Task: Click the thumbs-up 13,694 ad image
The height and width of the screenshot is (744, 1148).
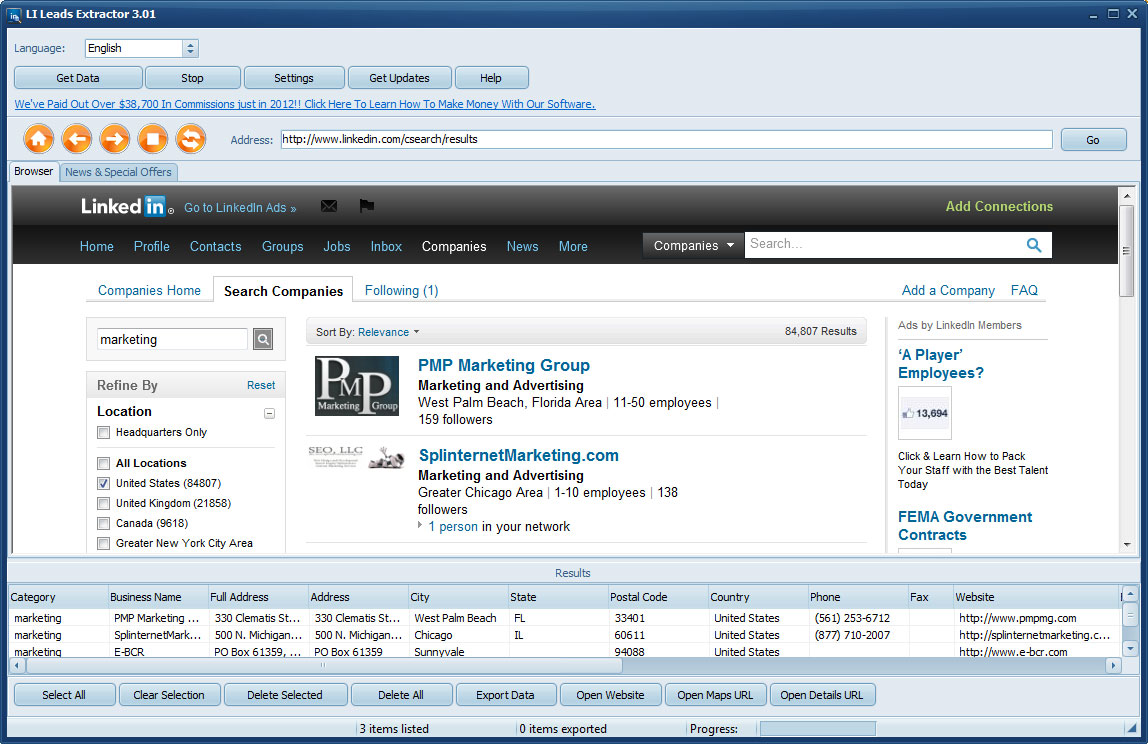Action: 925,413
